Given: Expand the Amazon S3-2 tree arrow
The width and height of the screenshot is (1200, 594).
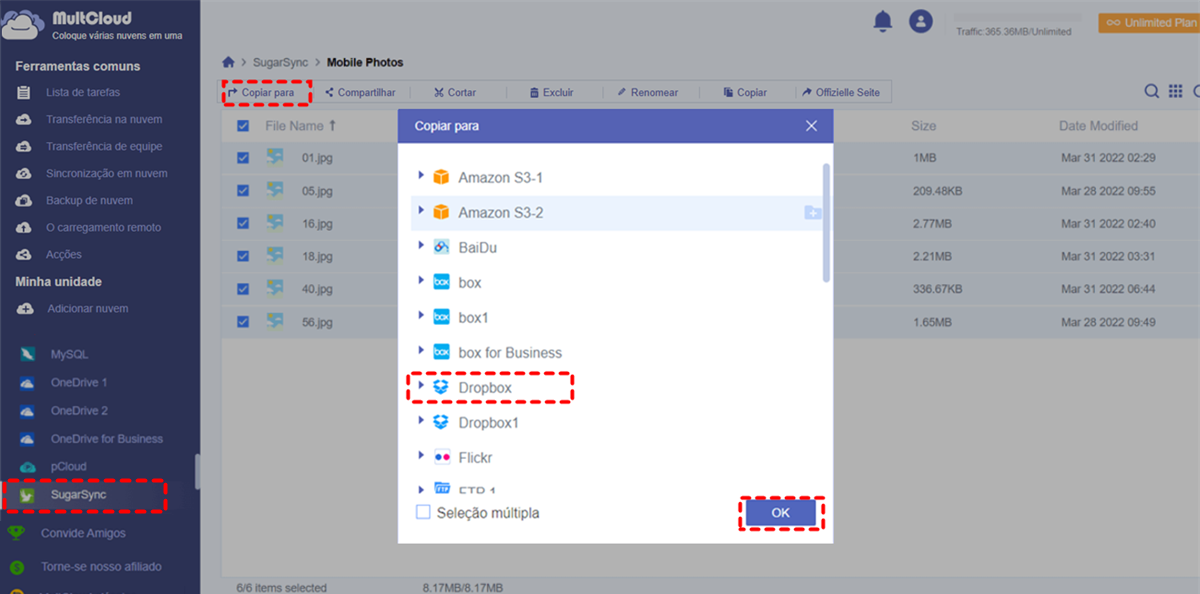Looking at the screenshot, I should 421,212.
